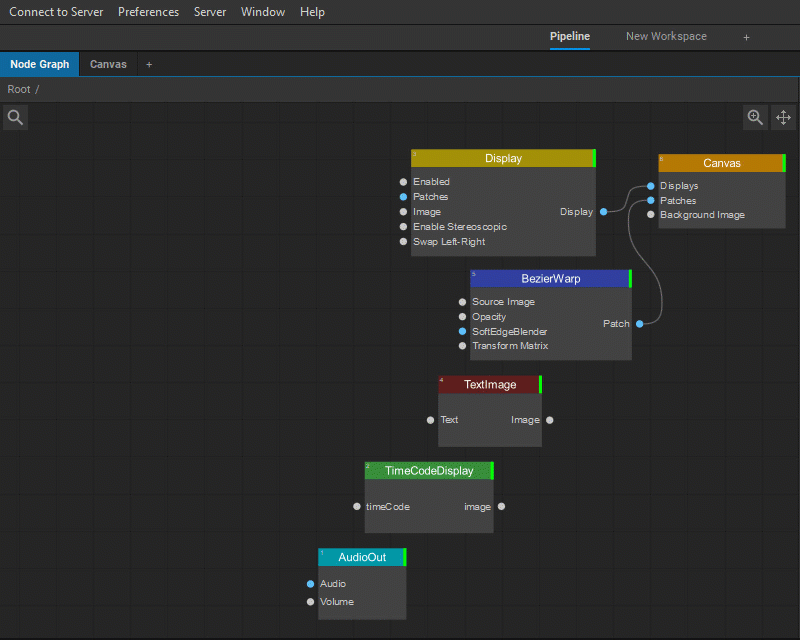Click Display node's Enabled input port
The height and width of the screenshot is (640, 800).
[x=403, y=182]
